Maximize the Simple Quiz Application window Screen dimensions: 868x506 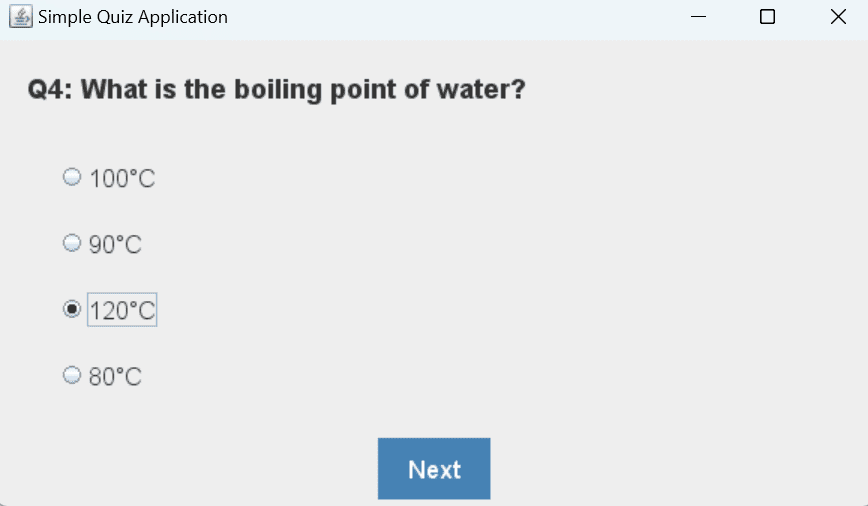(767, 17)
